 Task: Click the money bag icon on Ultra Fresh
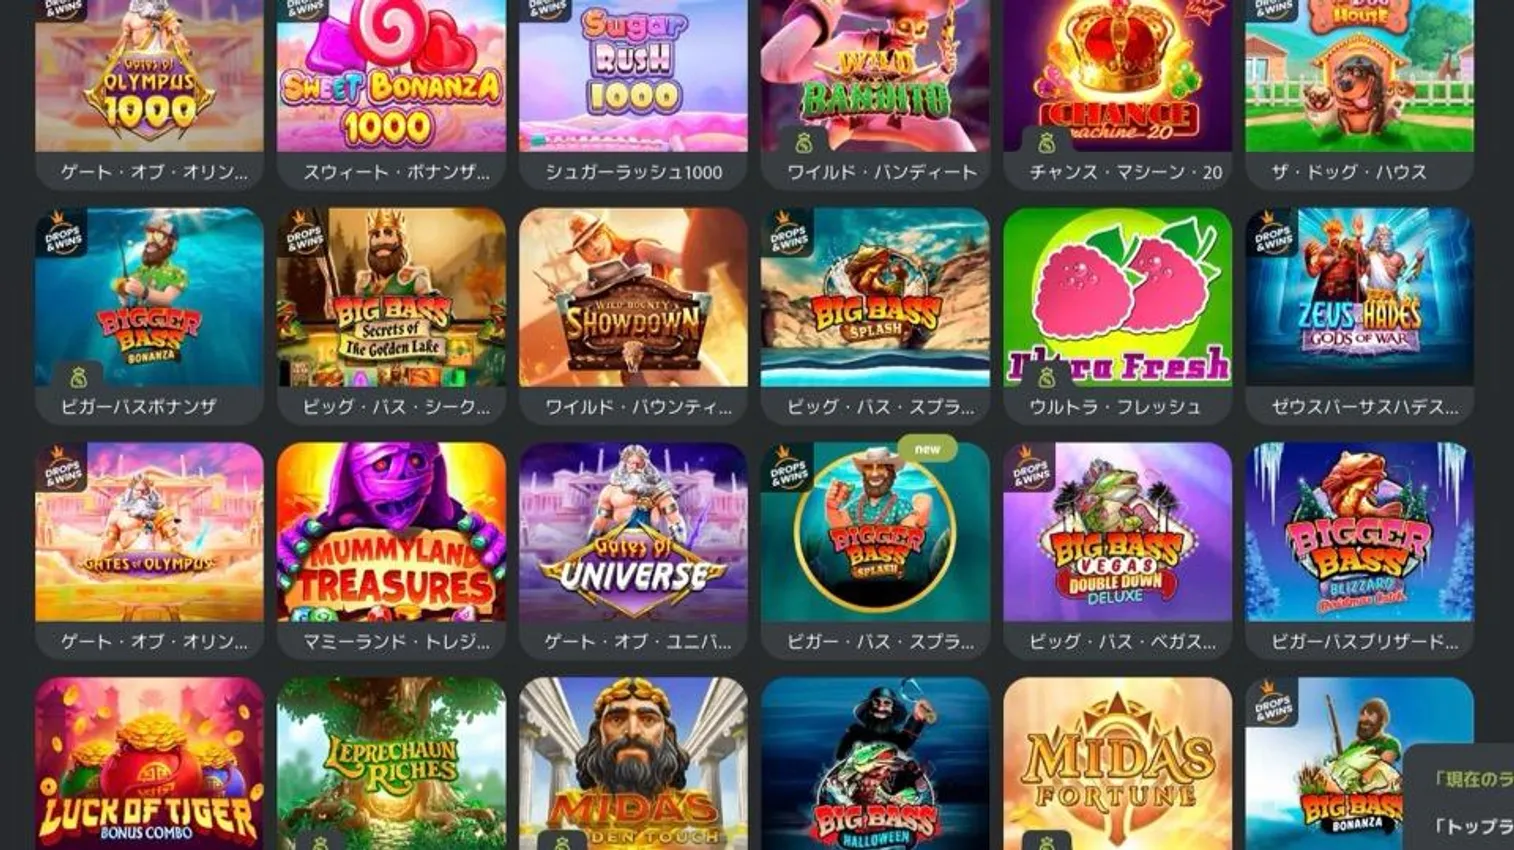tap(1046, 377)
